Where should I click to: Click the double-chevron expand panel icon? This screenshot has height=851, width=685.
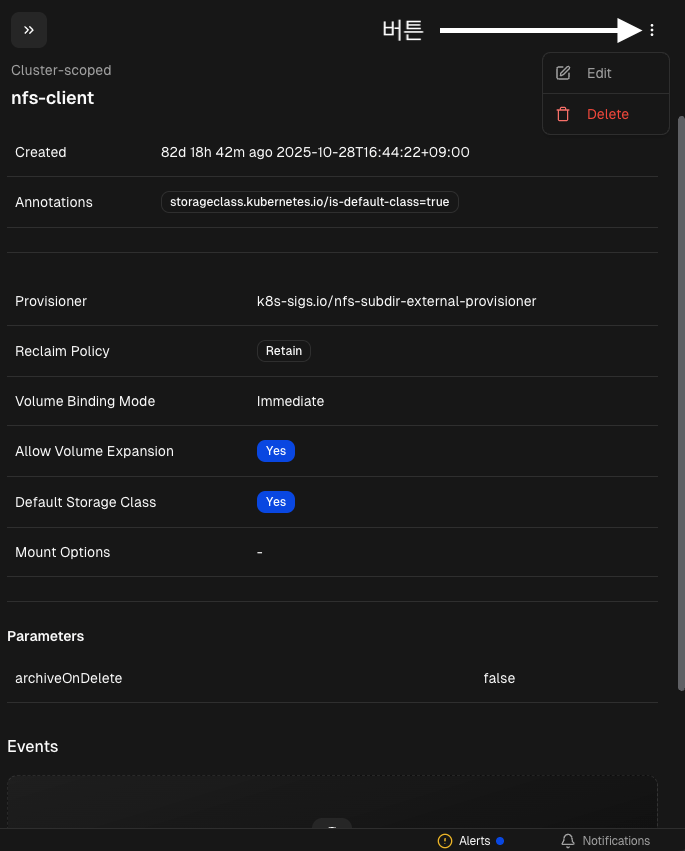point(29,30)
